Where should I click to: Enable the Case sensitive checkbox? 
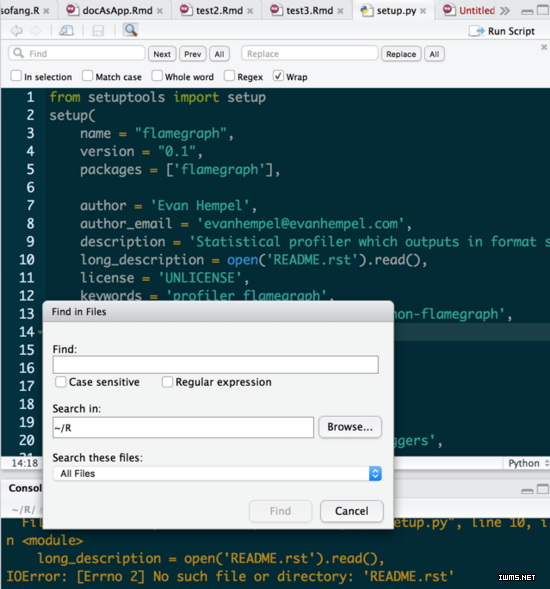60,382
